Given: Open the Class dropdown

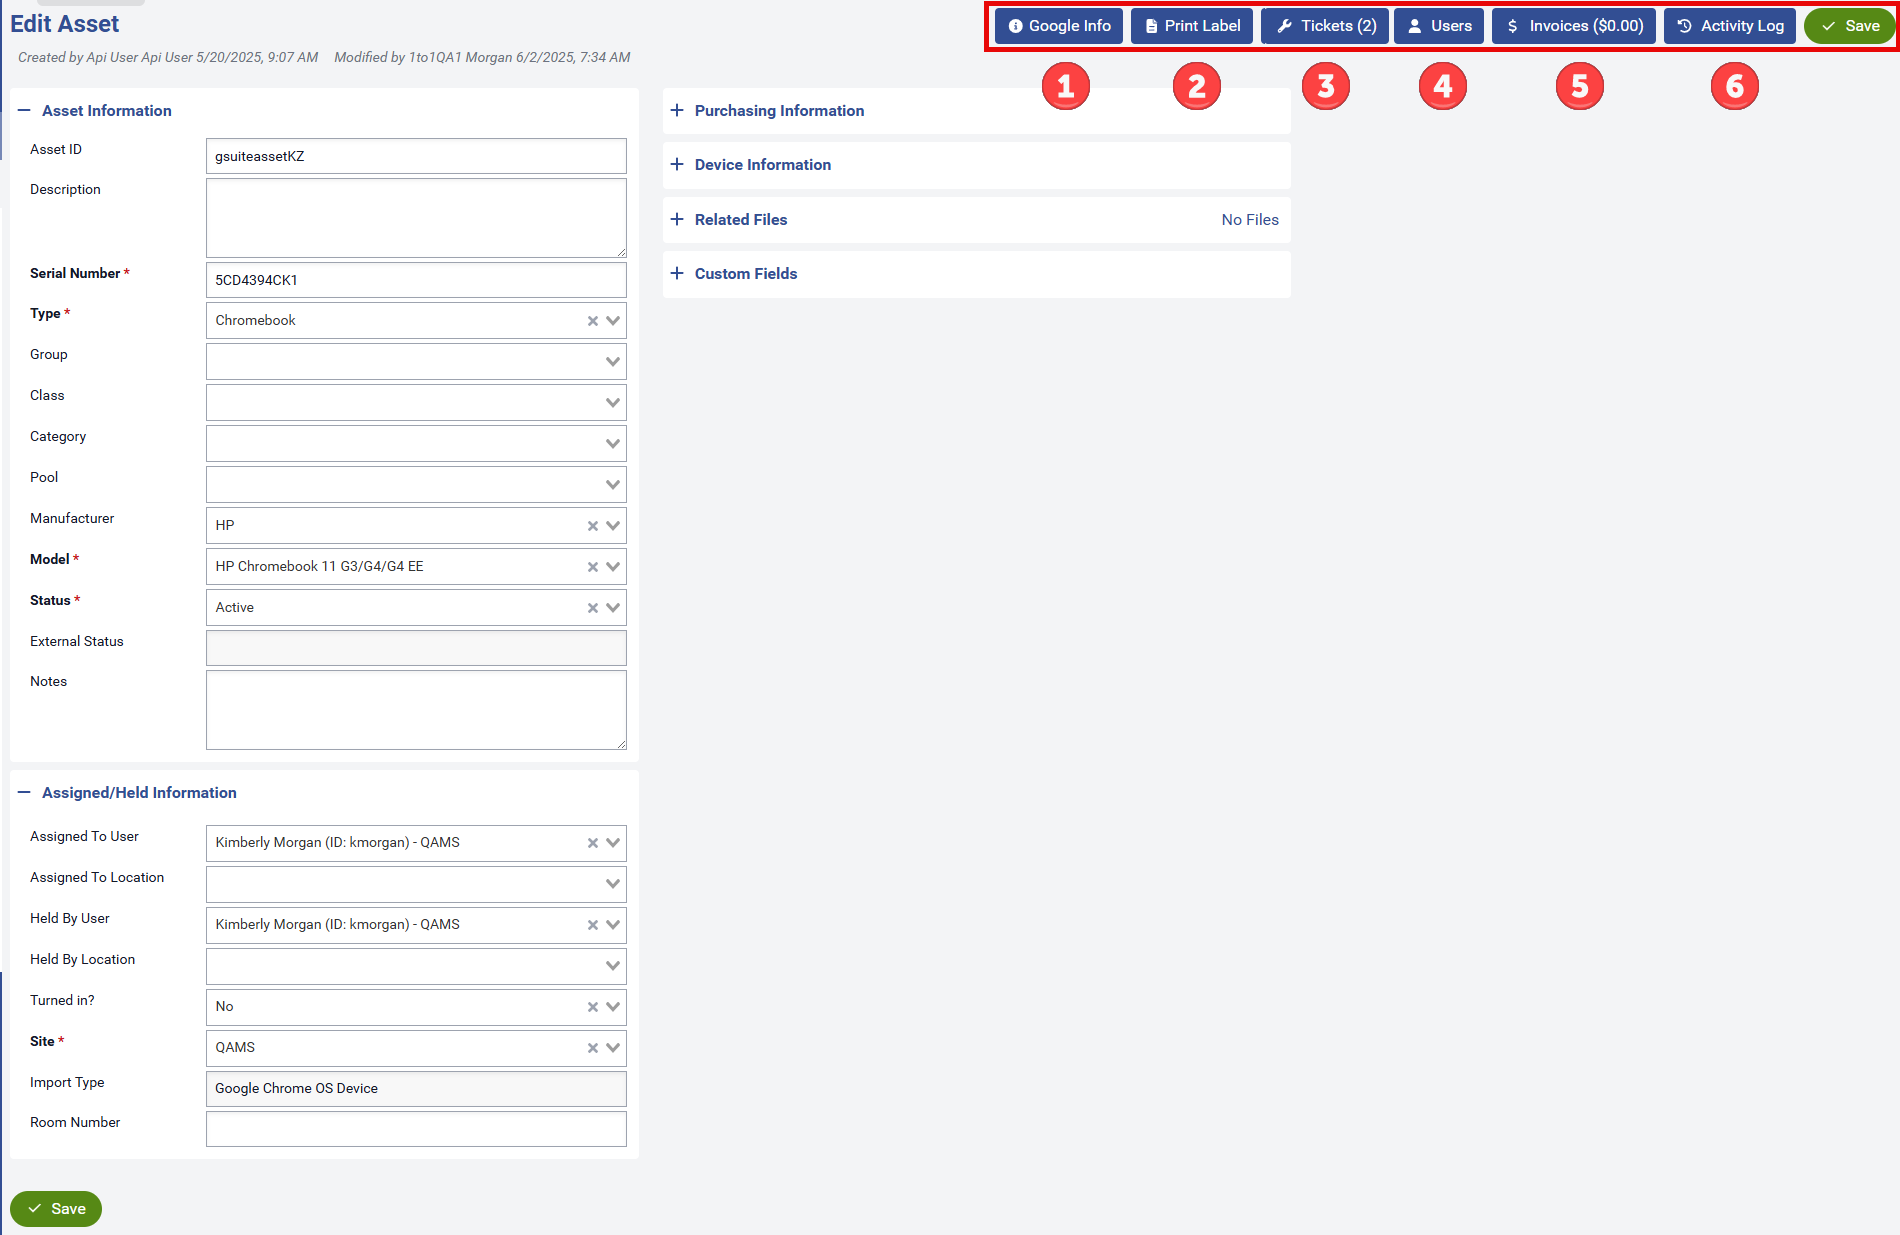Looking at the screenshot, I should tap(613, 403).
